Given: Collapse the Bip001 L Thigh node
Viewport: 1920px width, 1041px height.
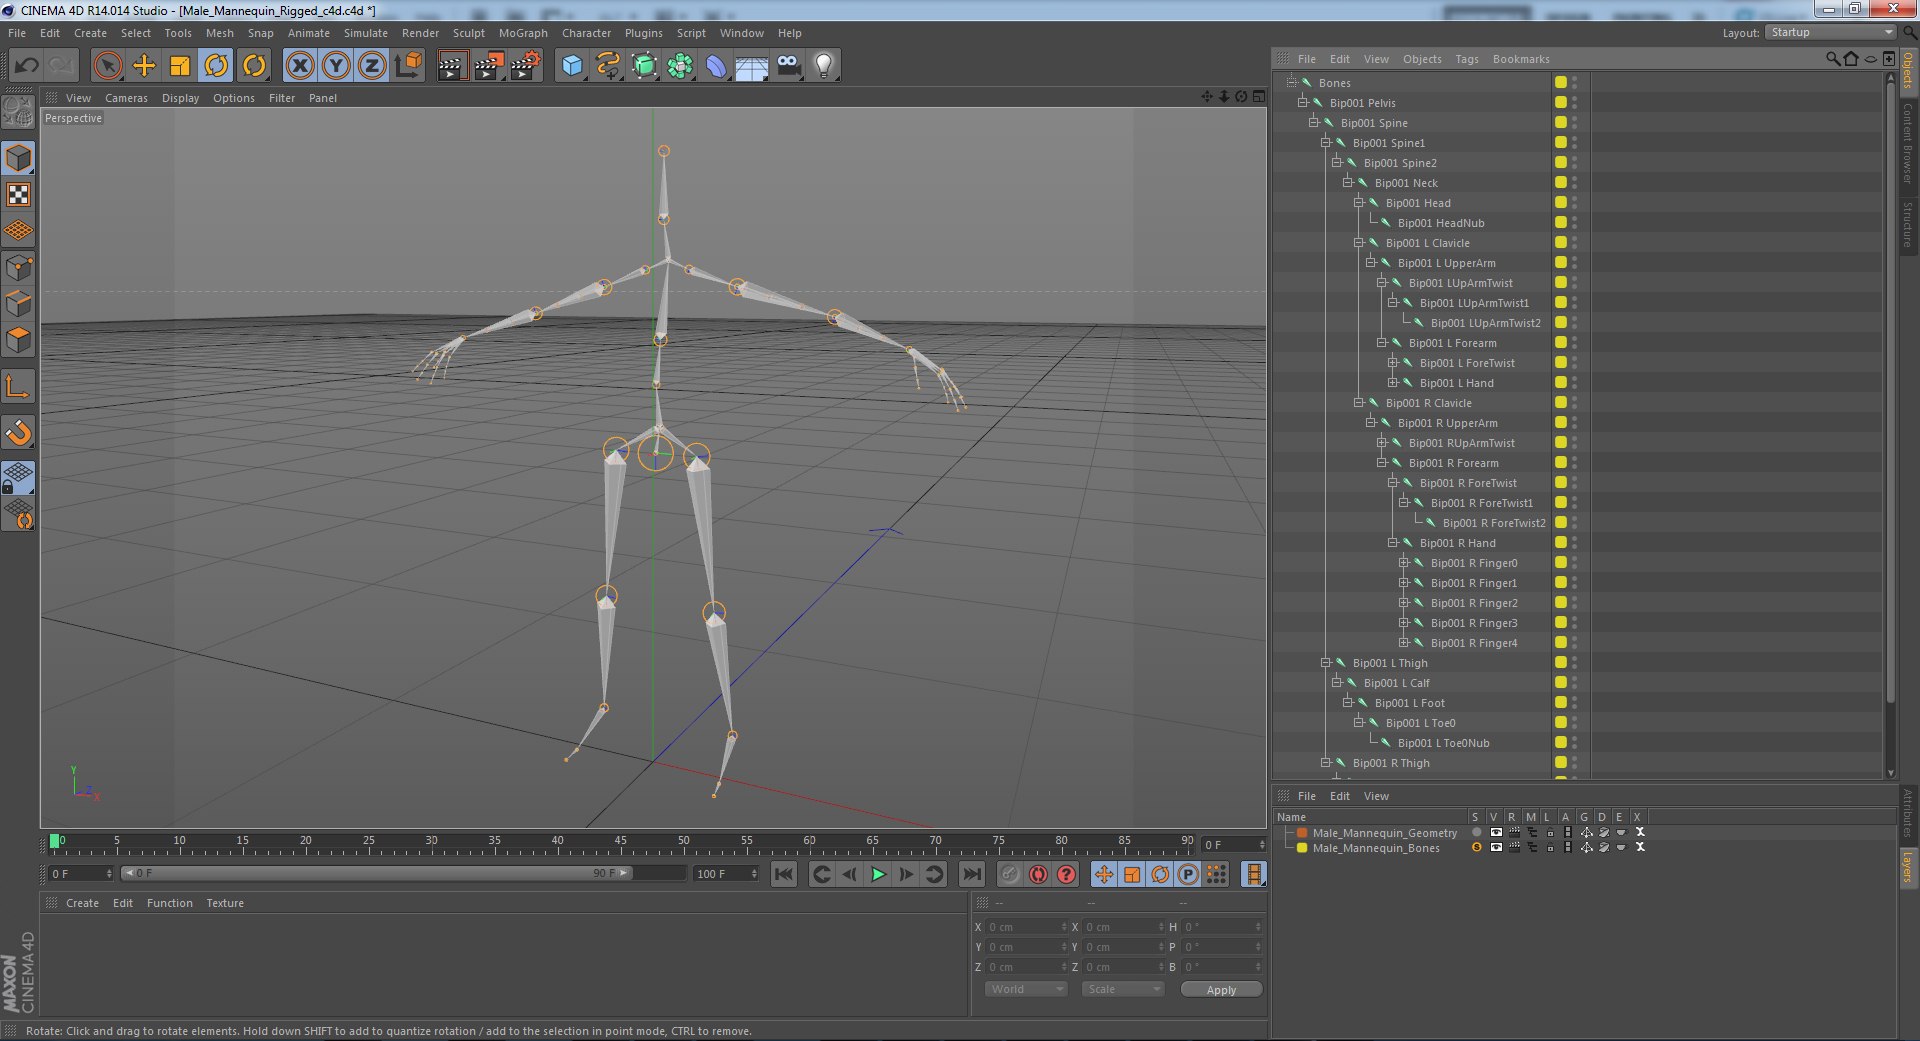Looking at the screenshot, I should coord(1325,662).
